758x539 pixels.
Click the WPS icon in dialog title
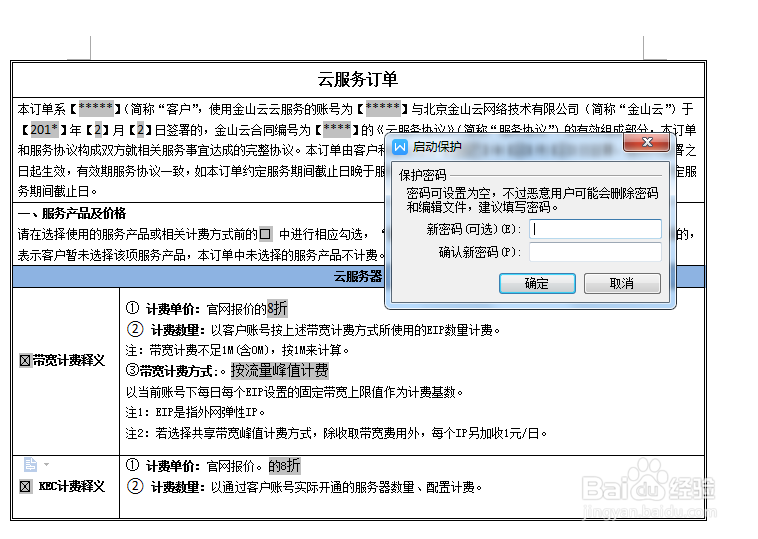click(x=400, y=147)
